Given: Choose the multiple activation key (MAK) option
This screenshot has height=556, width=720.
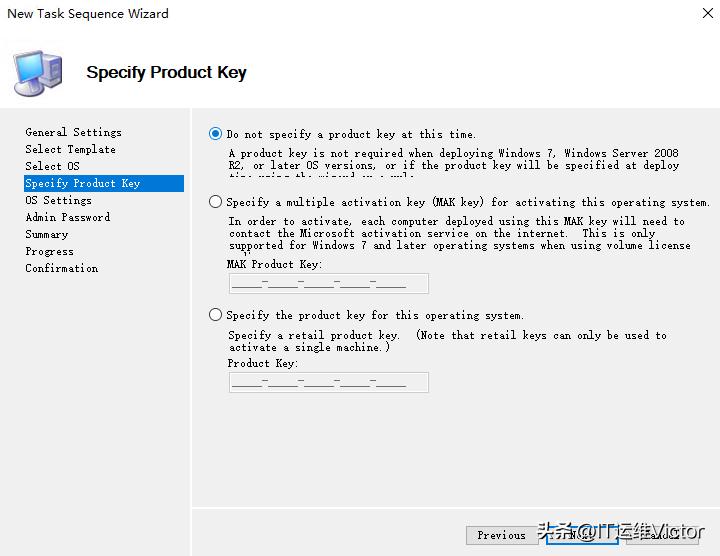Looking at the screenshot, I should click(x=216, y=202).
